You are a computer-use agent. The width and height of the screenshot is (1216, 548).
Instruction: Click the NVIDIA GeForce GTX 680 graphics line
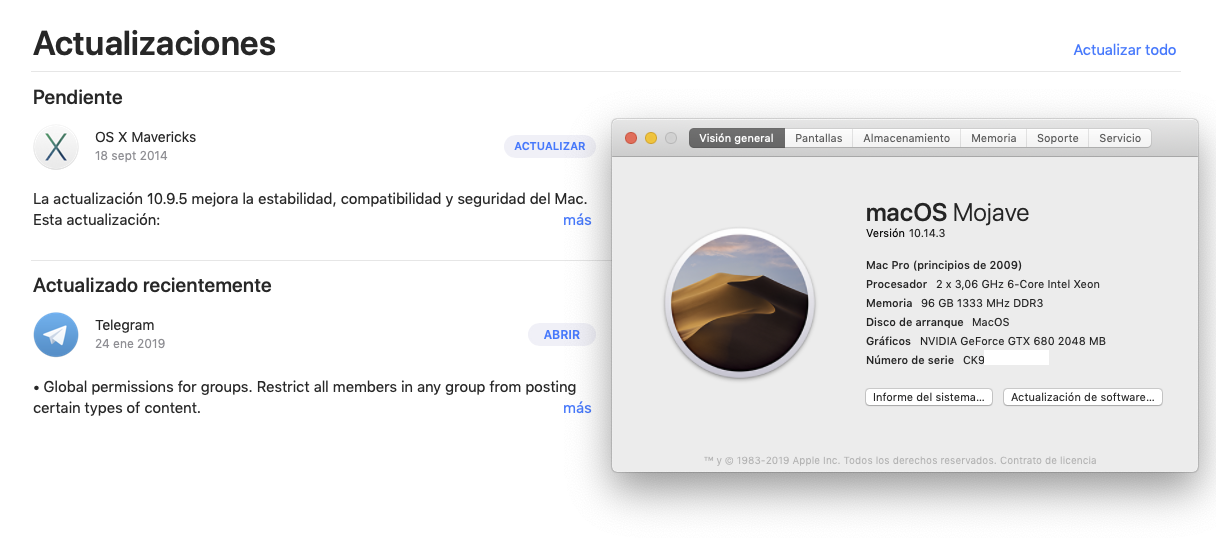click(986, 341)
